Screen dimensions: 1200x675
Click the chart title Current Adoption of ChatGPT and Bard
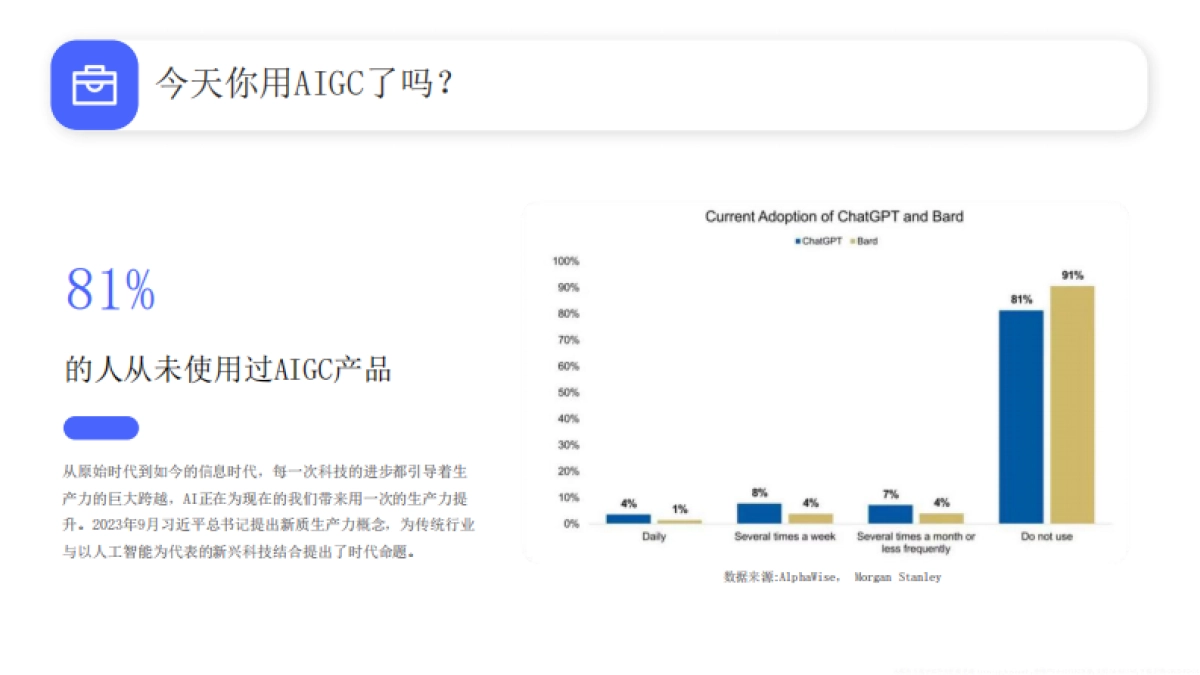coord(833,216)
